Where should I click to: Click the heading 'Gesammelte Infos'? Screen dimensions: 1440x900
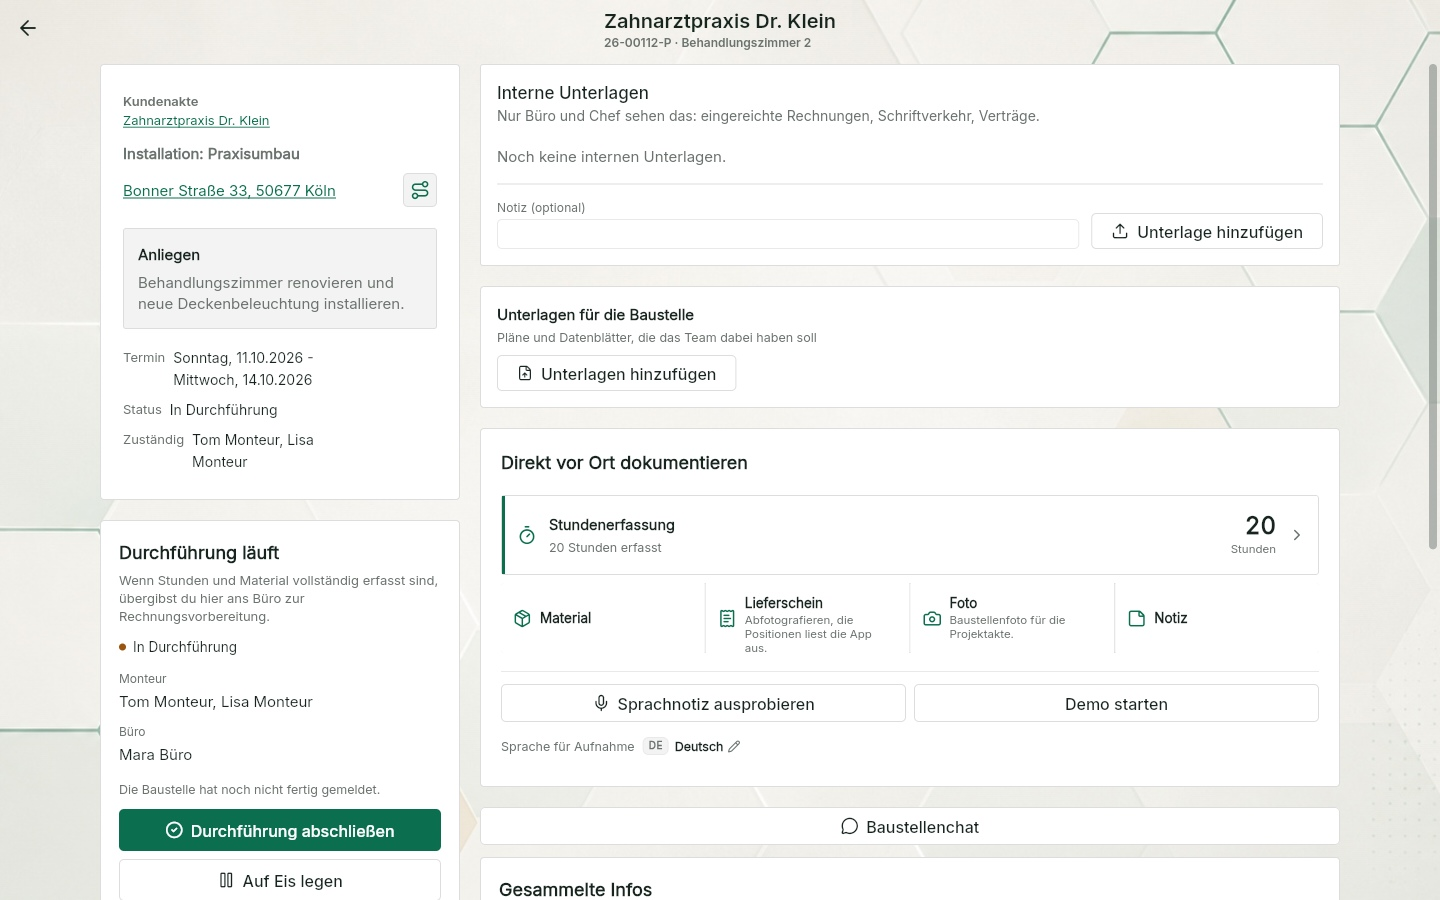pyautogui.click(x=575, y=889)
